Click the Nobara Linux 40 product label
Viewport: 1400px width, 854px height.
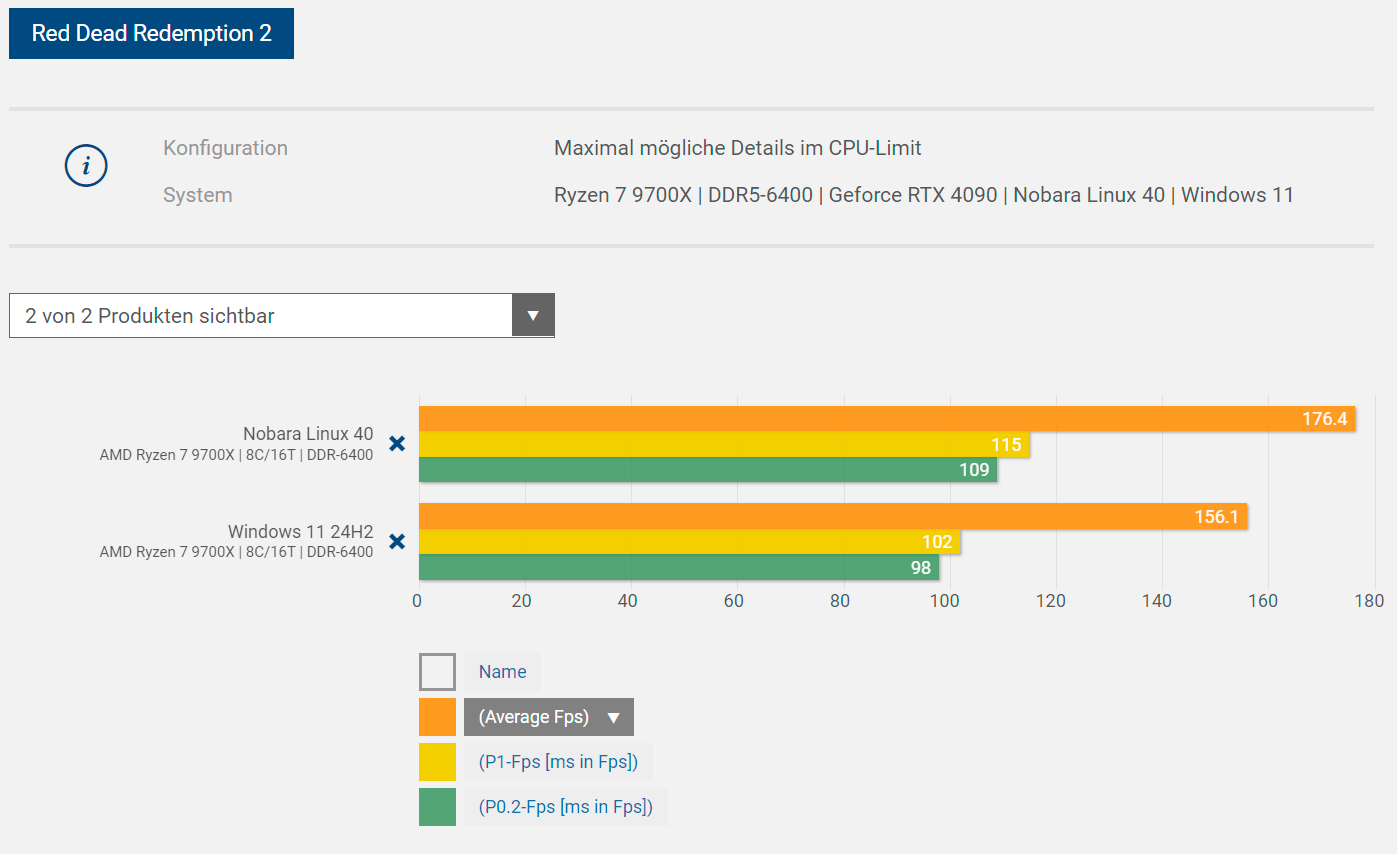pos(308,434)
